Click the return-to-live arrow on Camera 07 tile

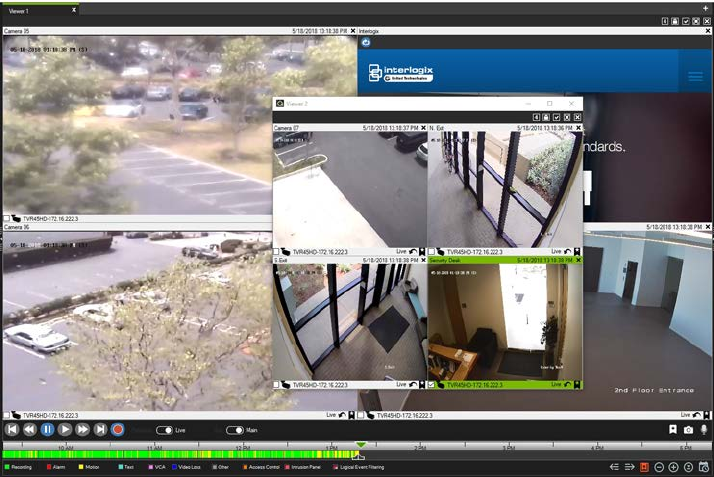[x=413, y=251]
